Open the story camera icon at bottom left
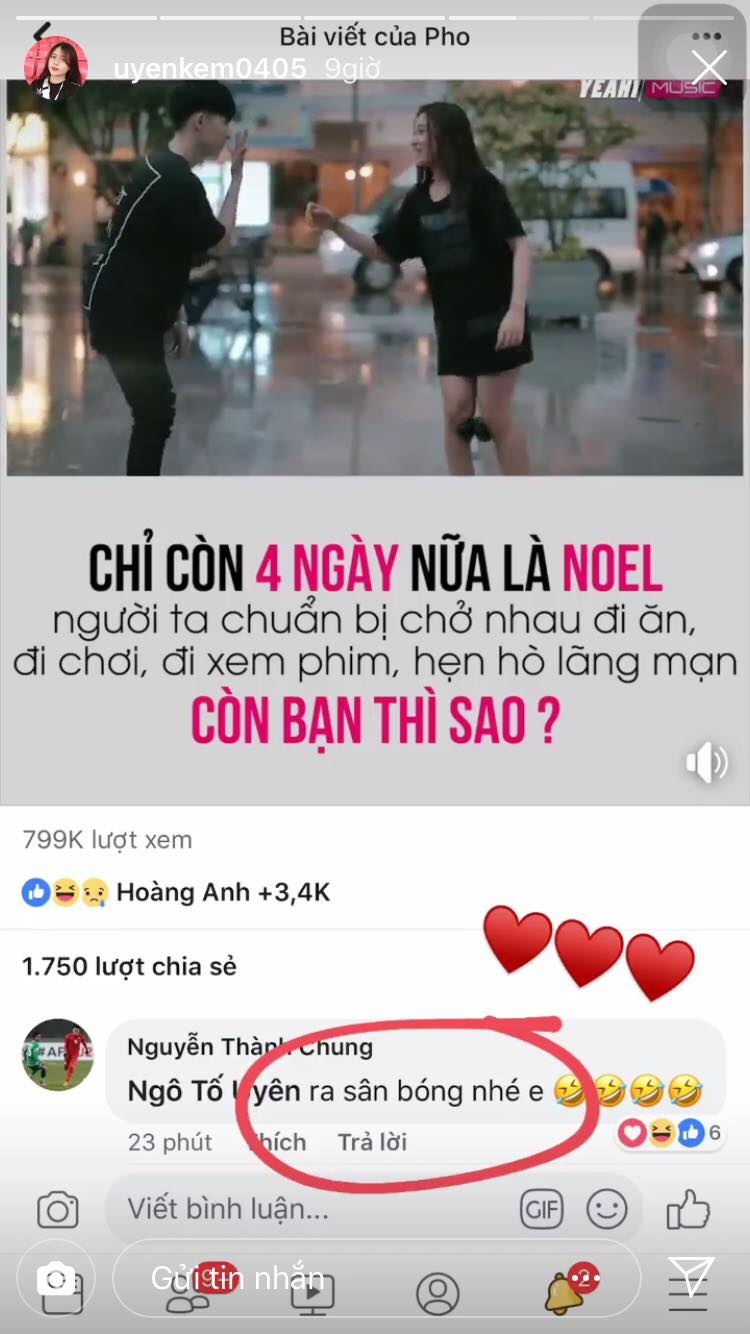Screen dimensions: 750x1334 click(56, 1278)
